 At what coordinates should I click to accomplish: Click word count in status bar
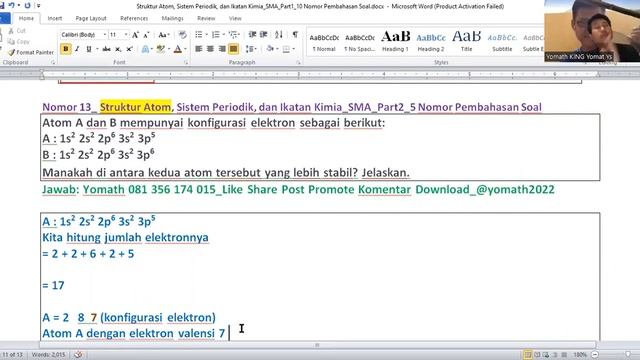tap(48, 355)
